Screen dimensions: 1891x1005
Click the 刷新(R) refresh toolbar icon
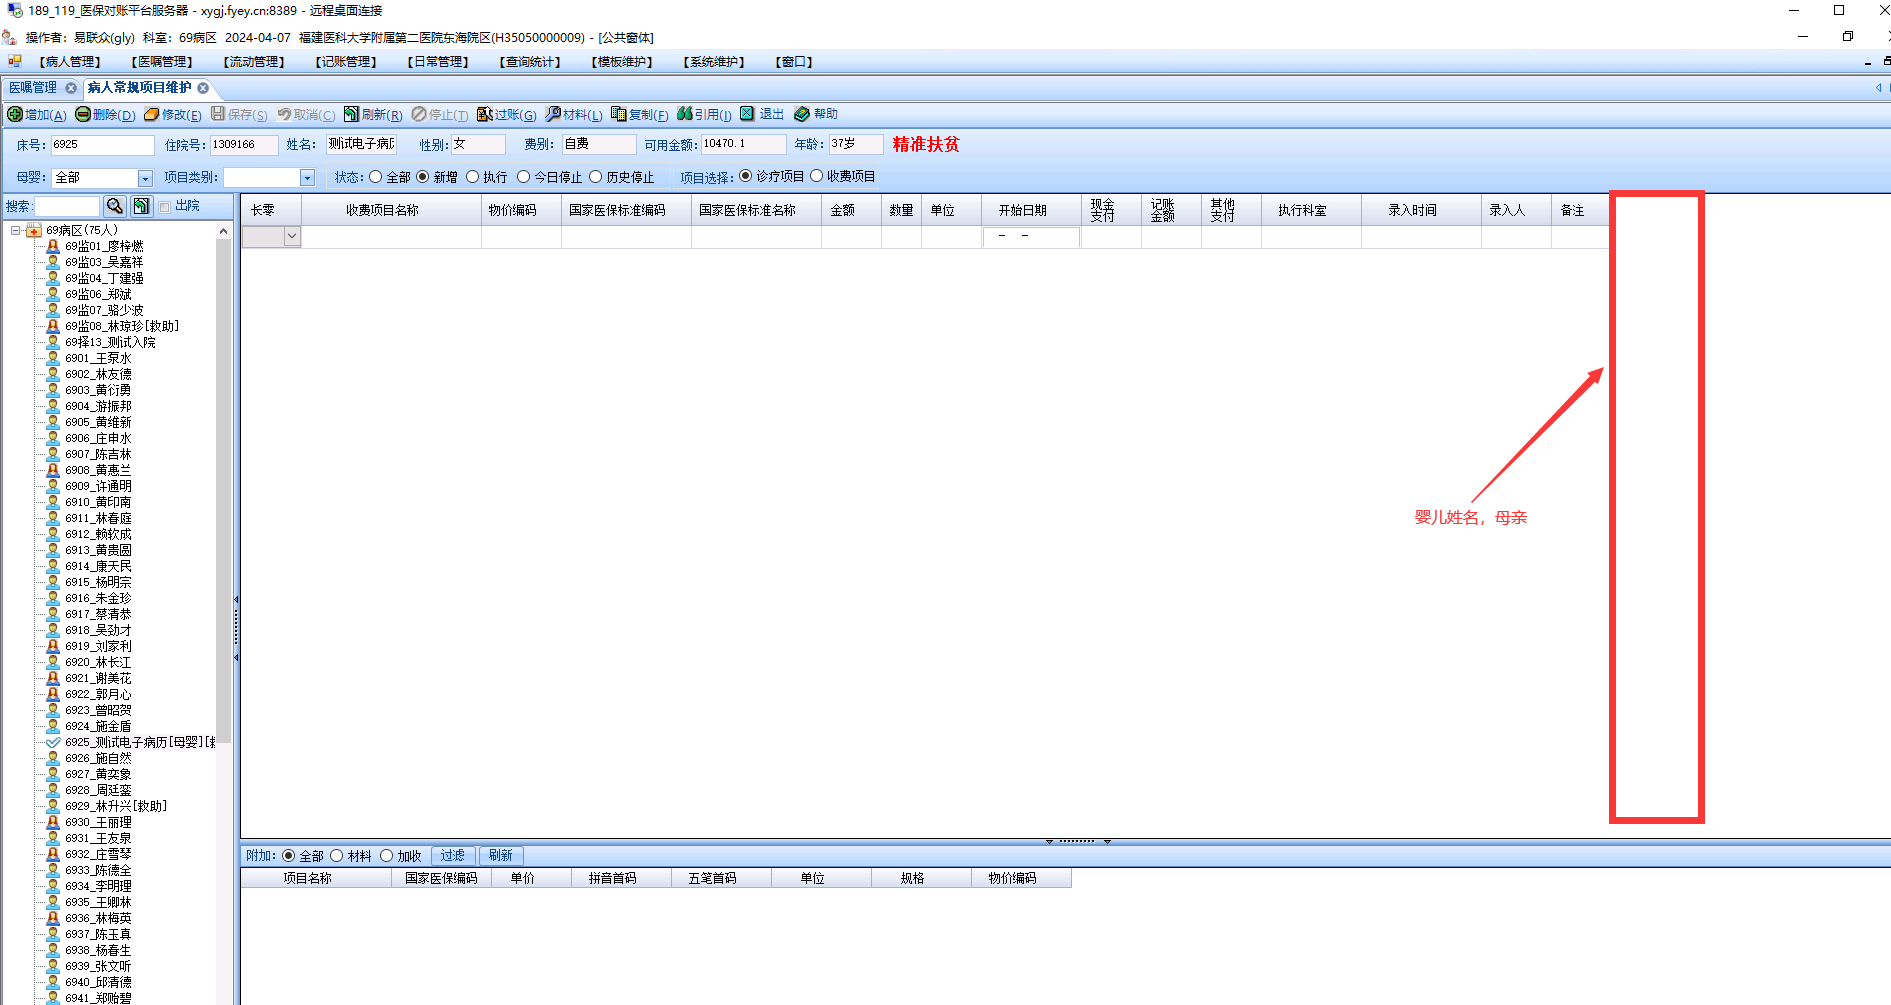click(351, 114)
